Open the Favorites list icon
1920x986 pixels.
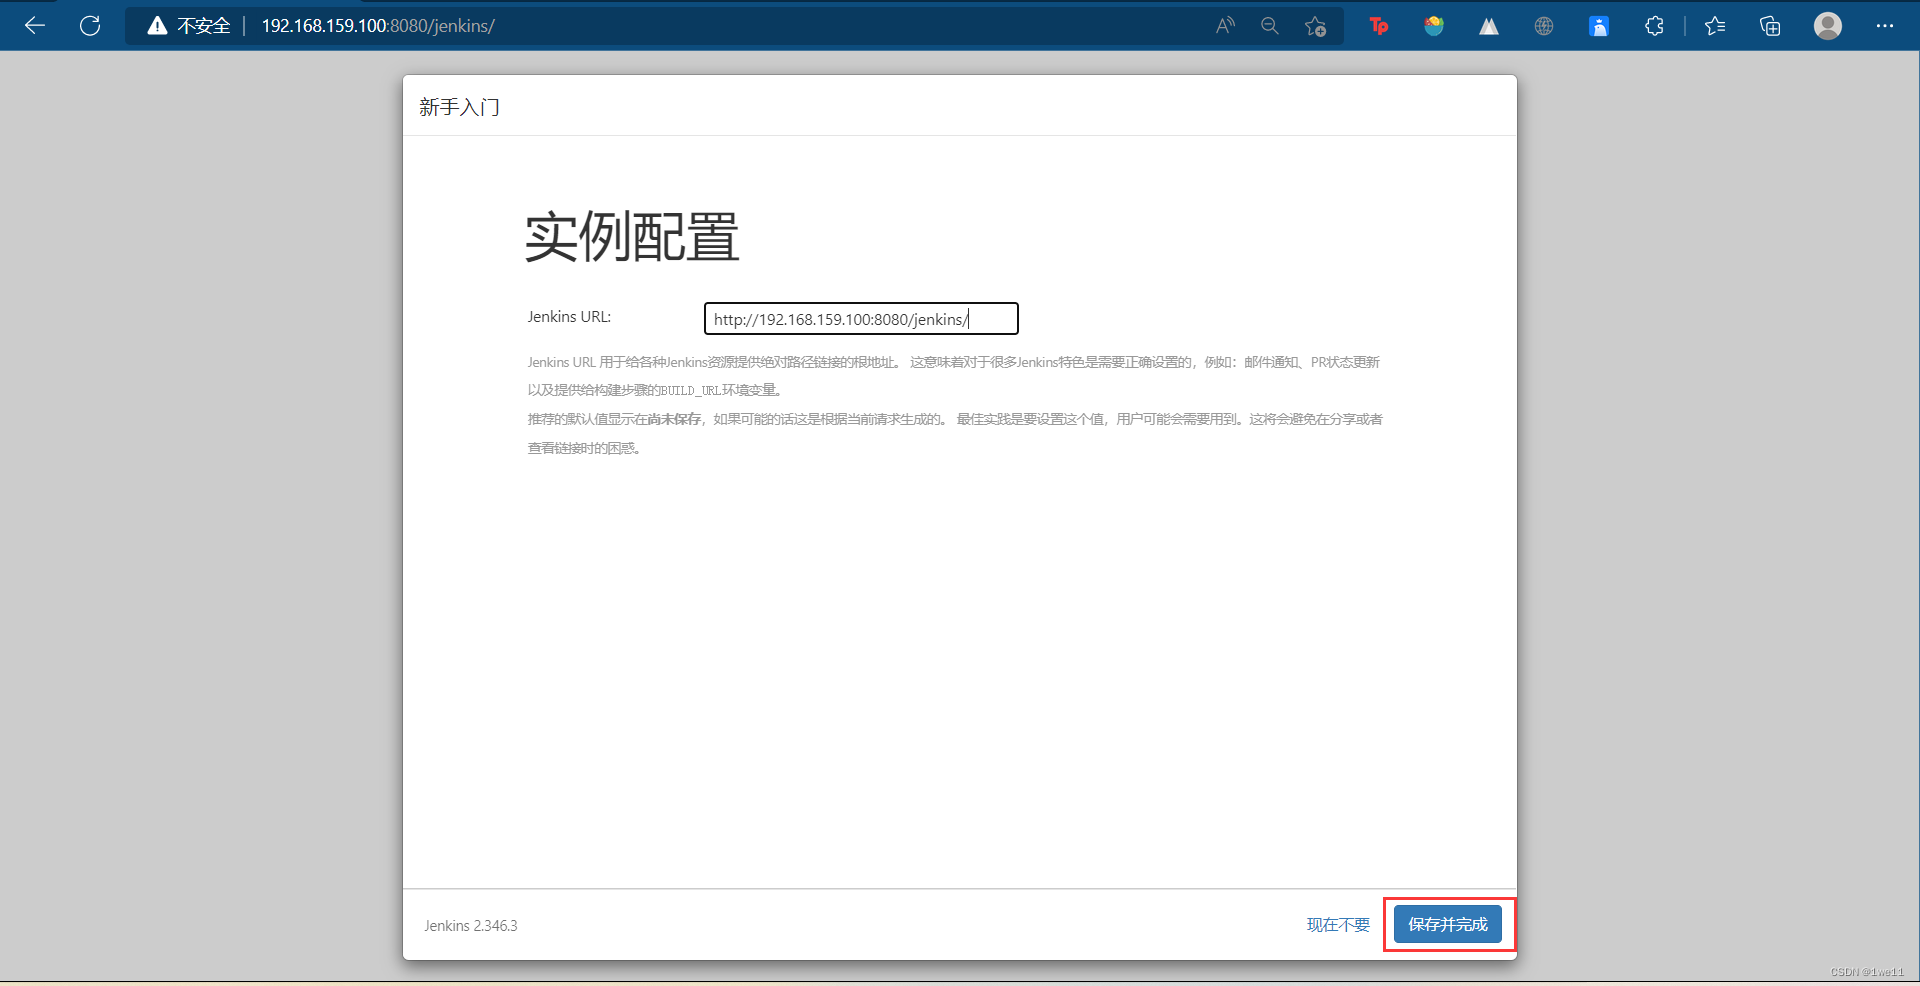(x=1716, y=26)
